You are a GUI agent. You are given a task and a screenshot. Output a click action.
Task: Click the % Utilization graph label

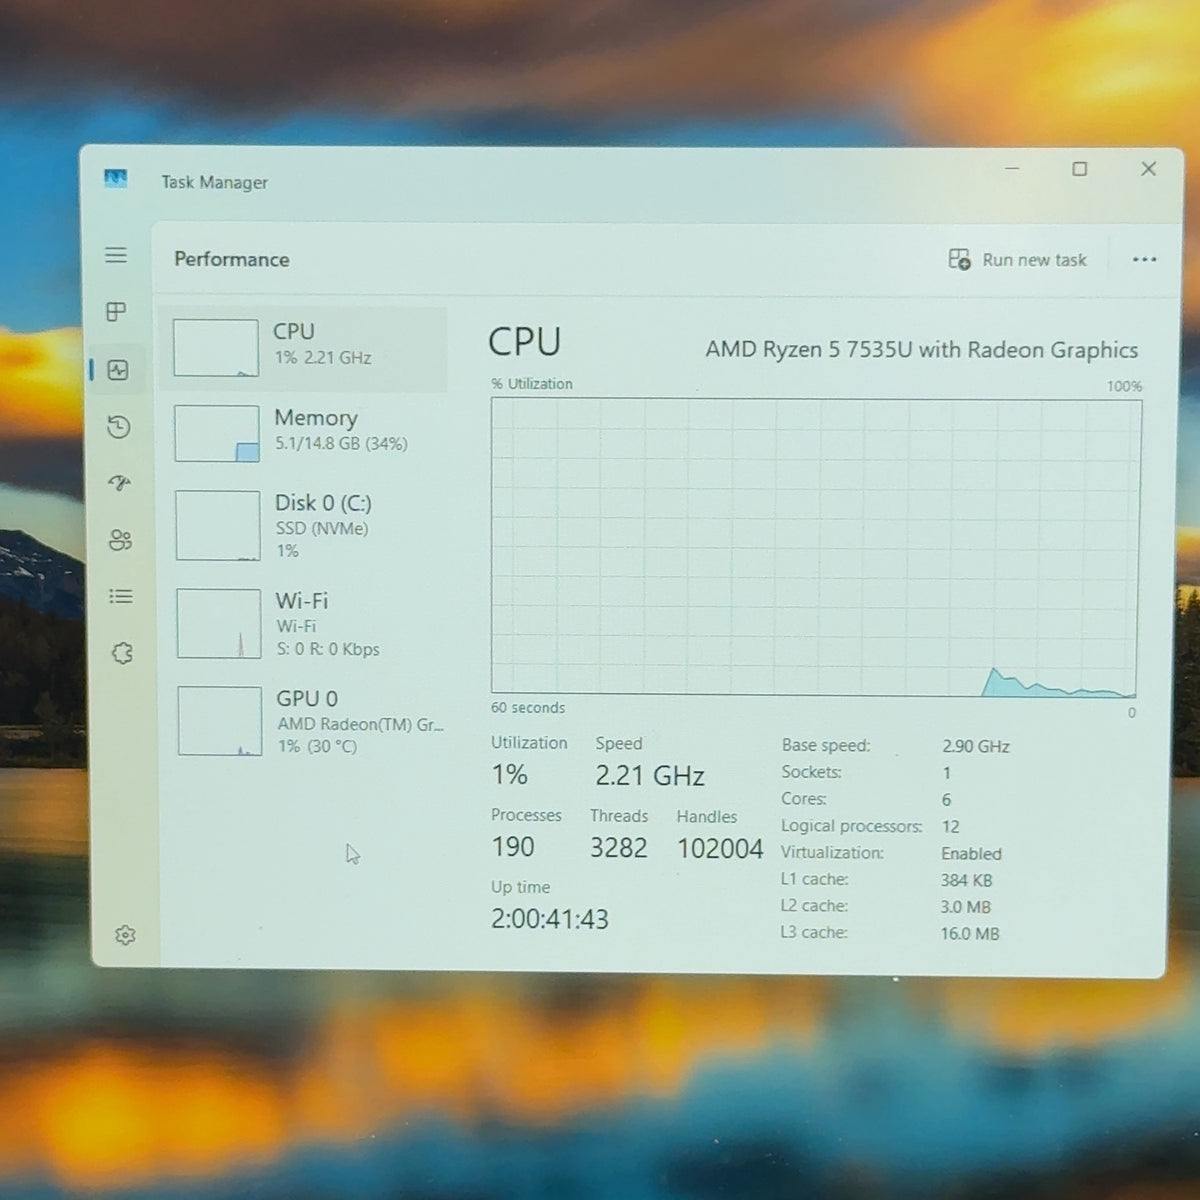pos(532,384)
